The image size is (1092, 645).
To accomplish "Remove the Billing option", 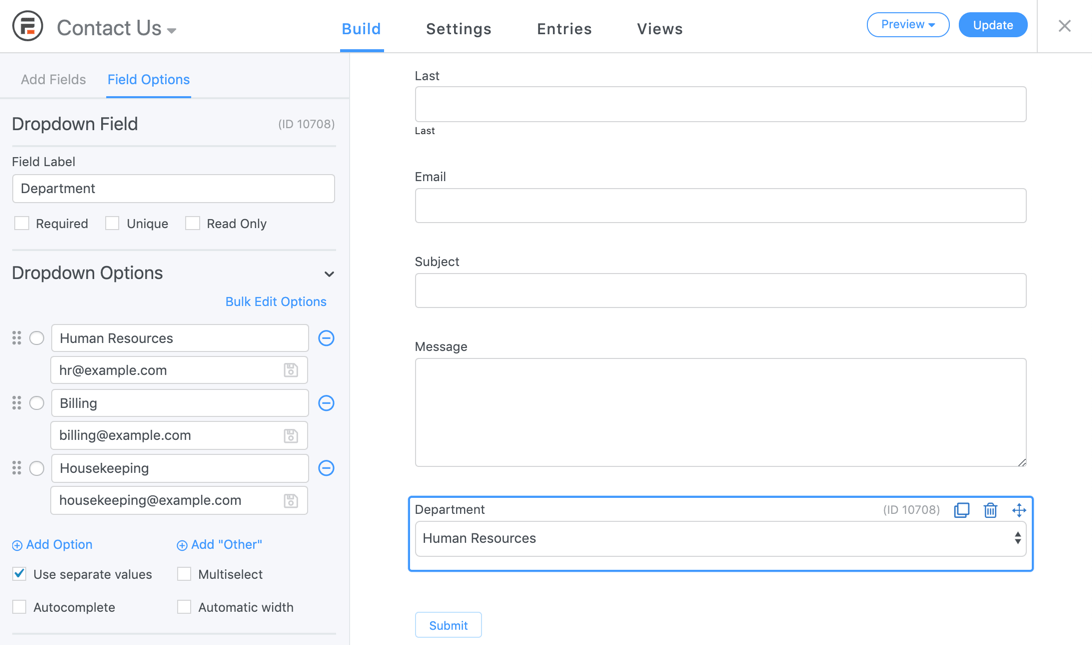I will (x=326, y=403).
